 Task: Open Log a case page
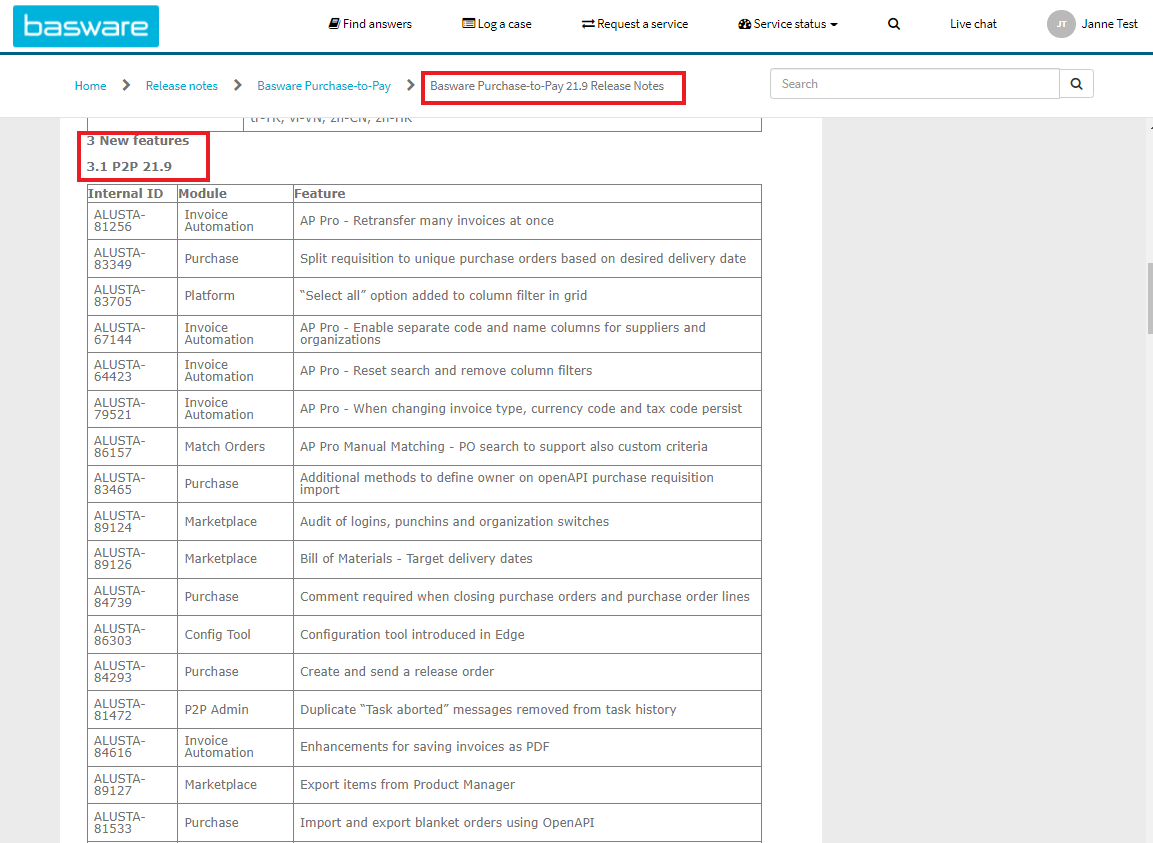[x=496, y=24]
